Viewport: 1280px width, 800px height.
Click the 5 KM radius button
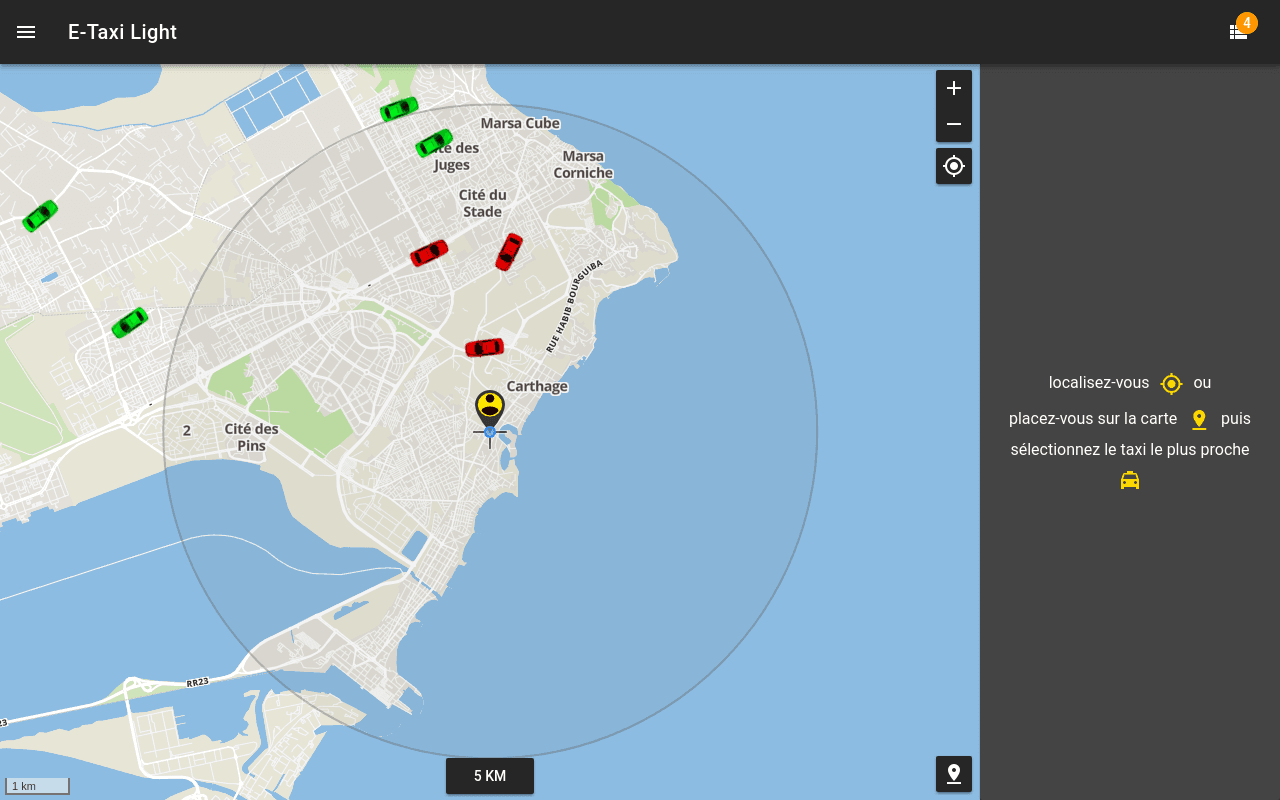pos(490,776)
